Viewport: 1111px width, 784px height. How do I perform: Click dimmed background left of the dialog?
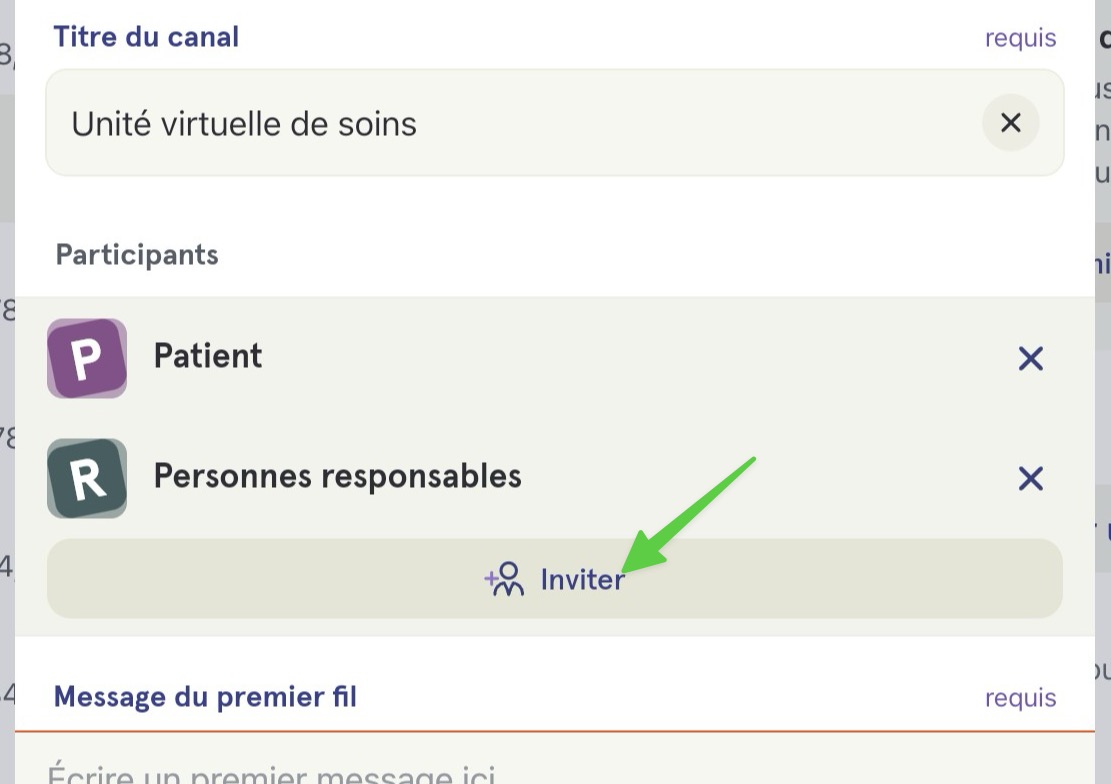coord(7,392)
